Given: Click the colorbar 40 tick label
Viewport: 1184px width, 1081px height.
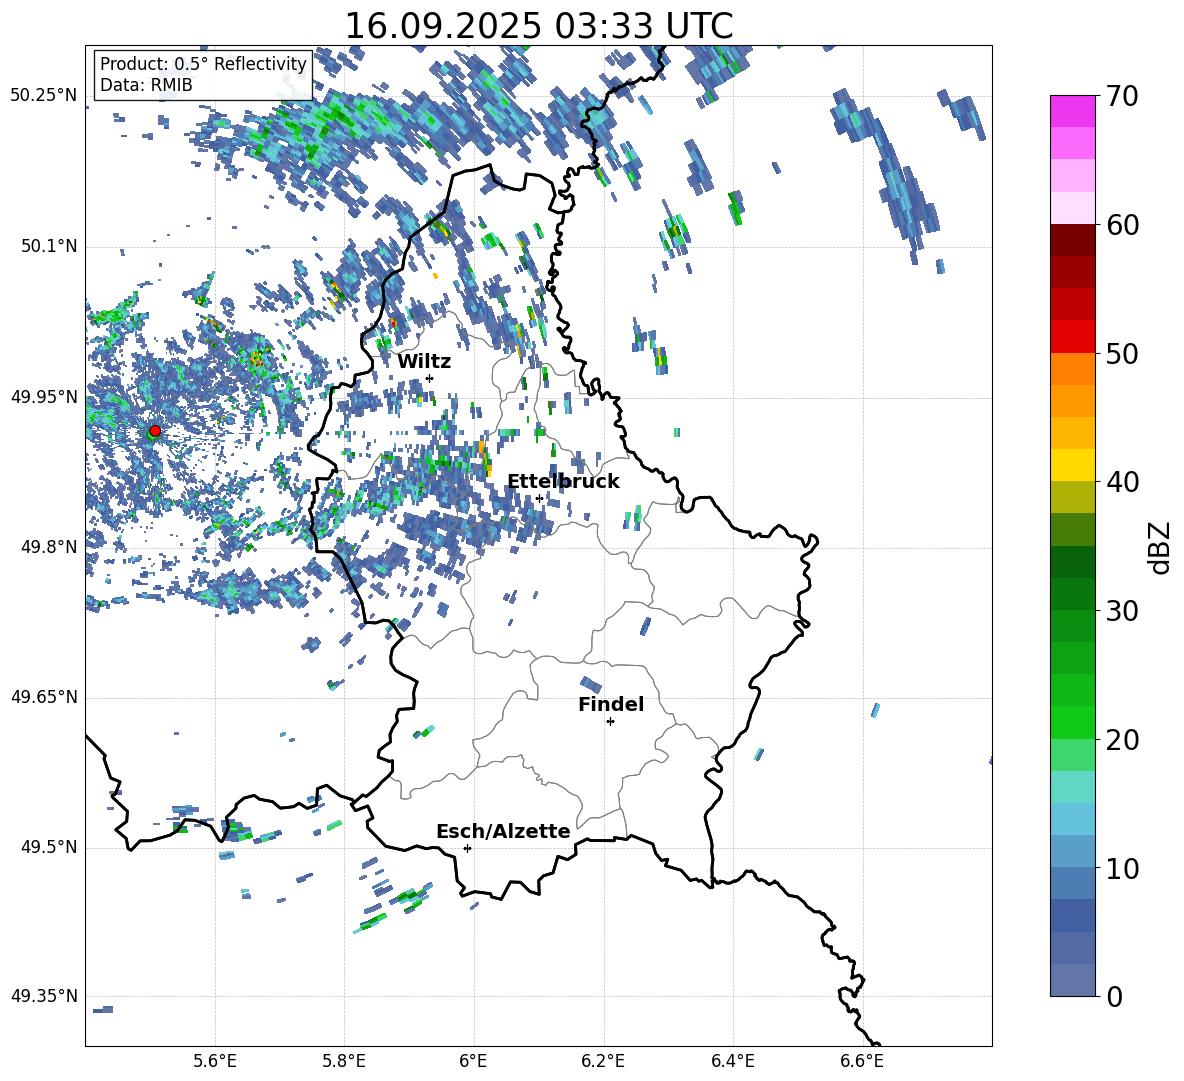Looking at the screenshot, I should click(x=1122, y=482).
